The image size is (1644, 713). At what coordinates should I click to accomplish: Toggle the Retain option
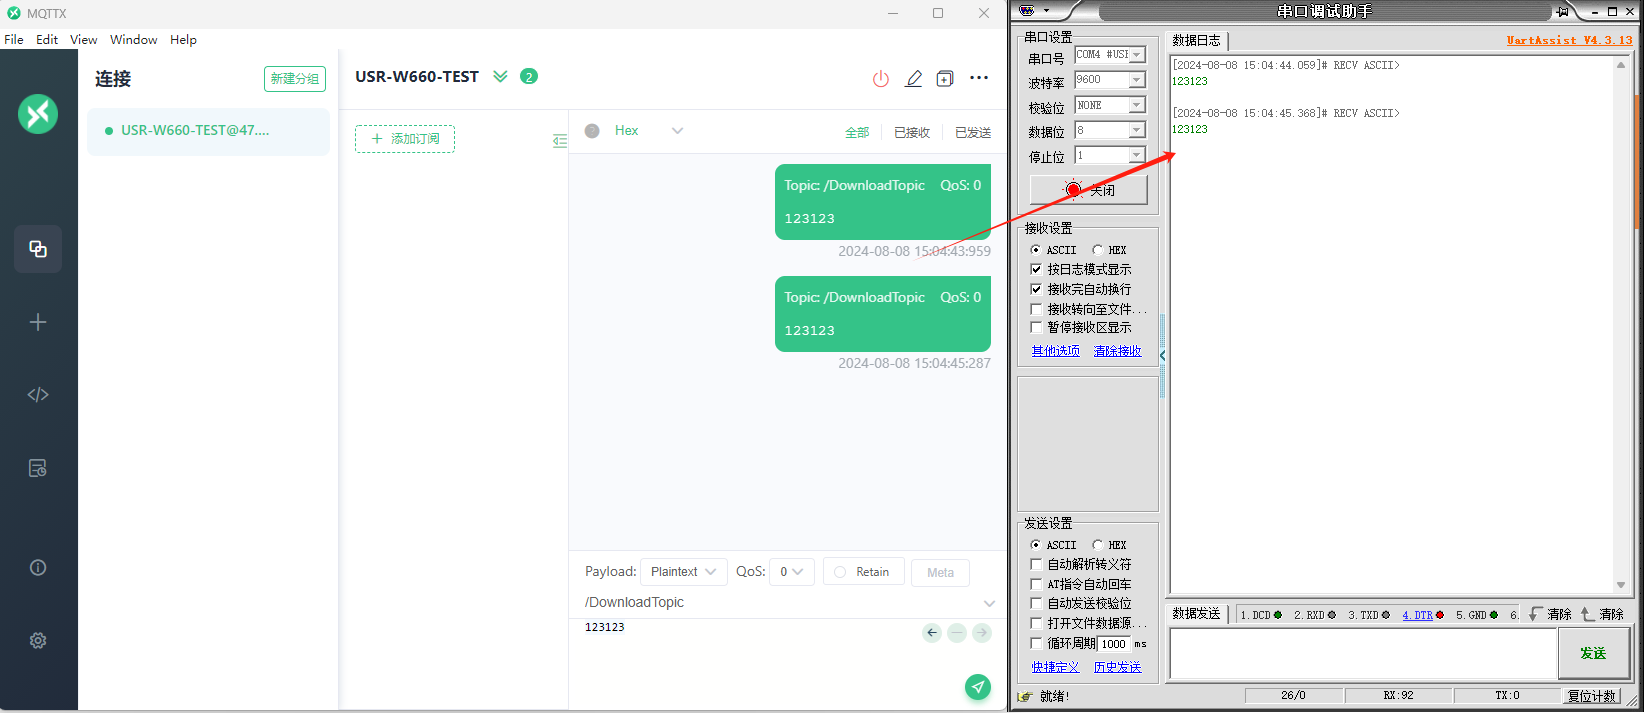pyautogui.click(x=863, y=572)
